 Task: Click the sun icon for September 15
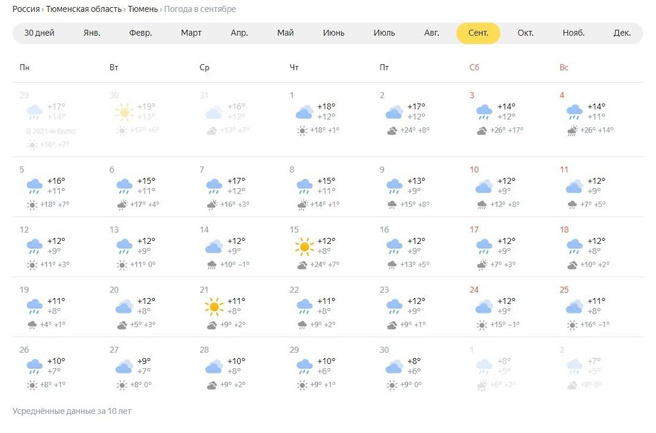pos(303,246)
